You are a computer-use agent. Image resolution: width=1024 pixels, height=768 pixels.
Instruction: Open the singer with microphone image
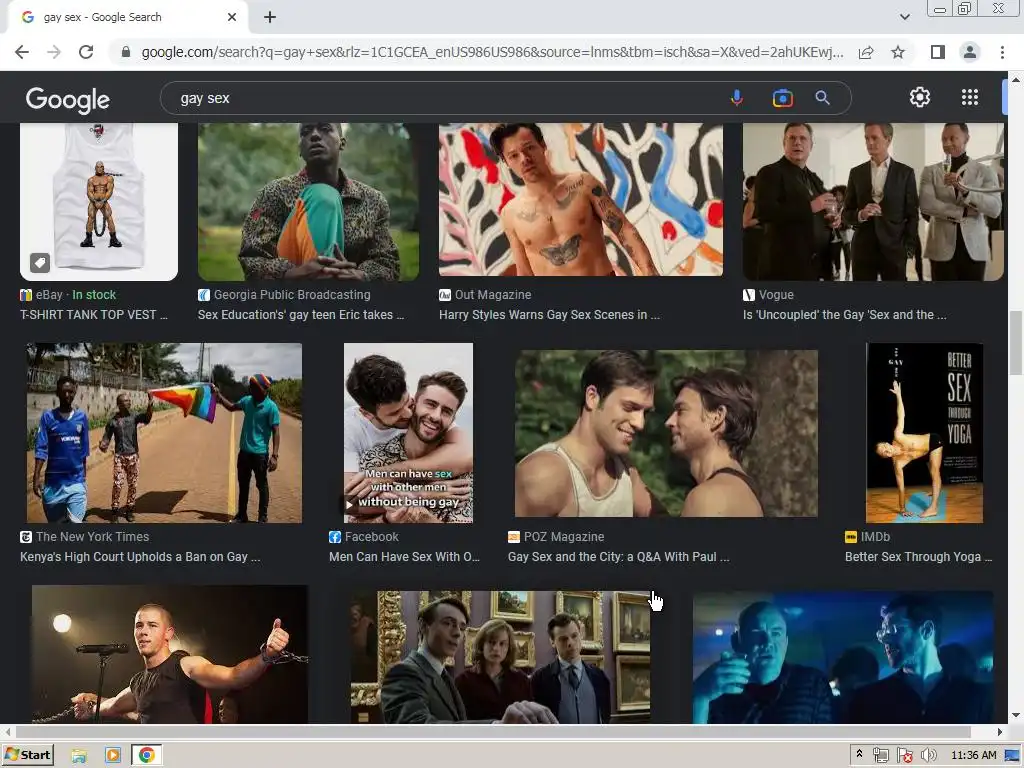170,654
